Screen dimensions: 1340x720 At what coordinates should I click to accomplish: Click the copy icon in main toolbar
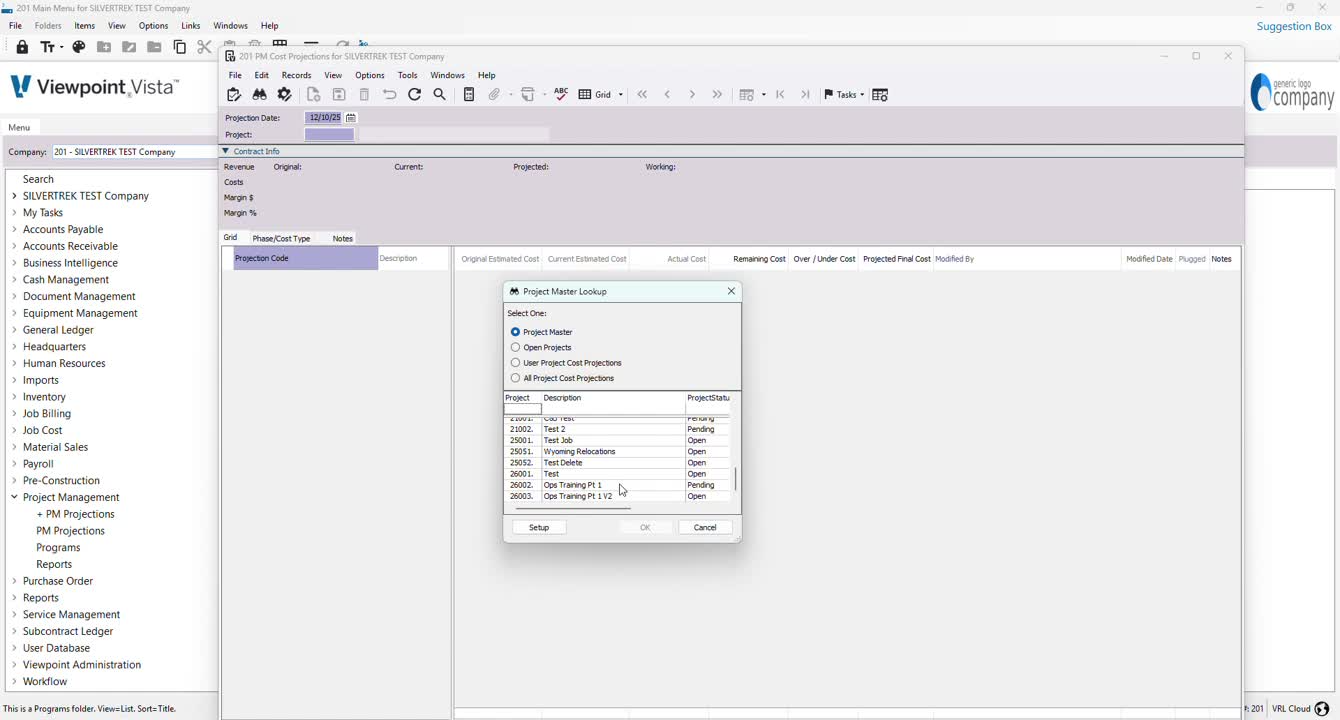tap(180, 47)
